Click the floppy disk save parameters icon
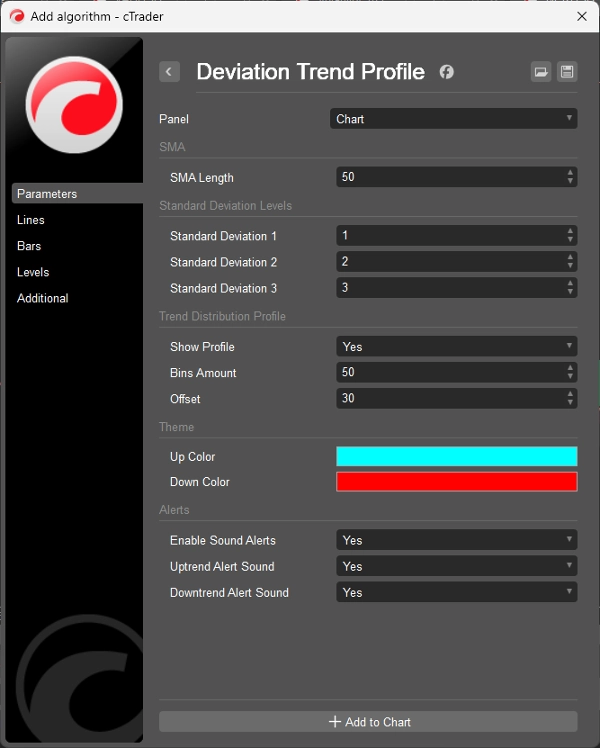 tap(567, 72)
